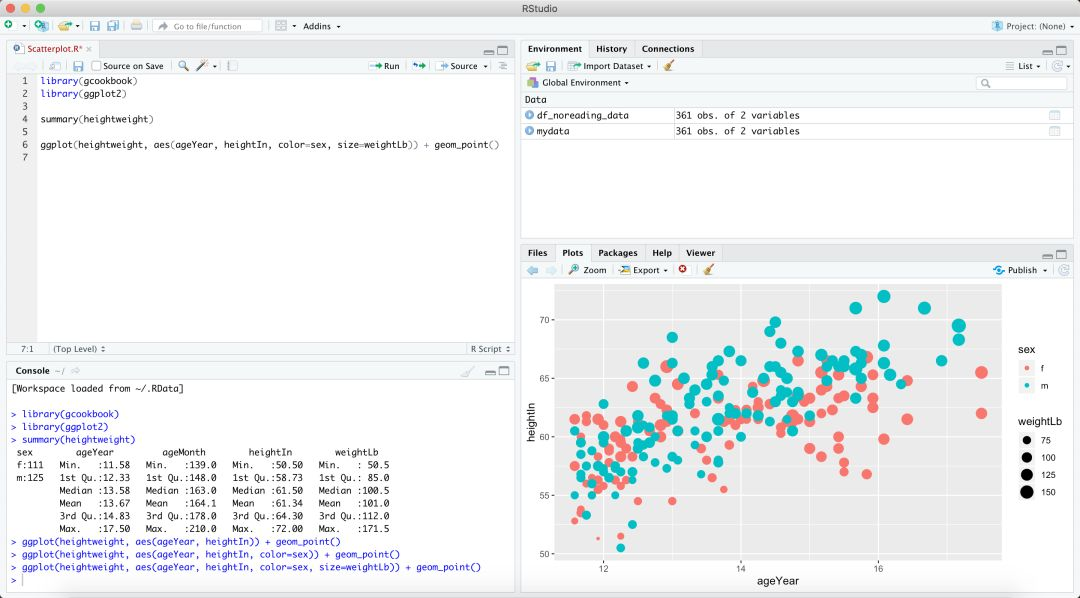Switch to the Packages tab
1080x598 pixels.
tap(617, 253)
